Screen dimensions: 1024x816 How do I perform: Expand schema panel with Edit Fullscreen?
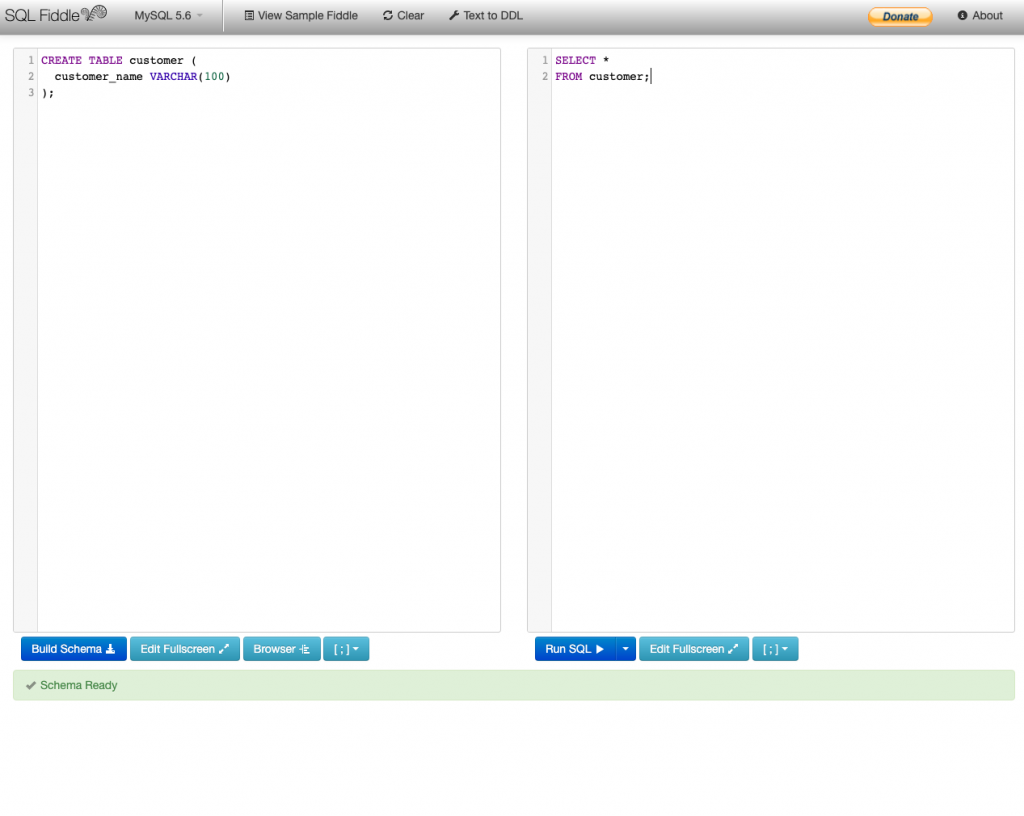coord(184,649)
